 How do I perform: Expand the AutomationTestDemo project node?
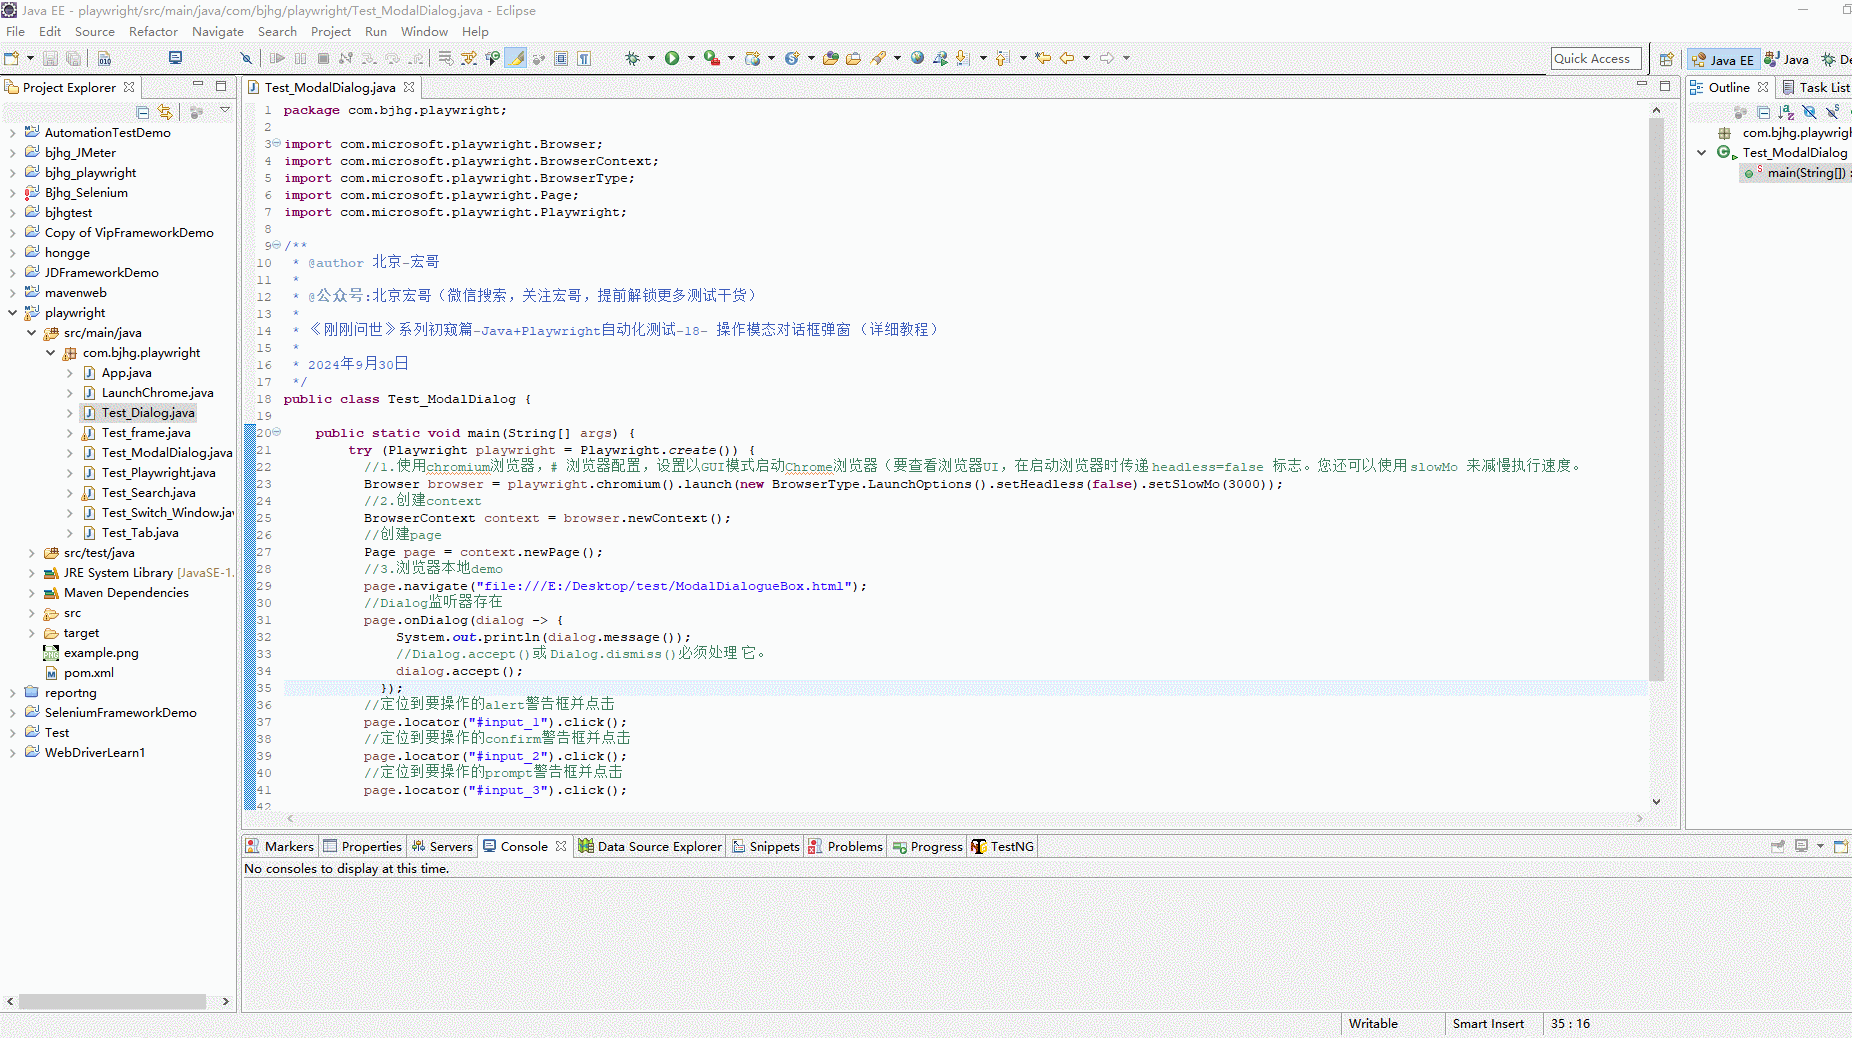pos(12,133)
